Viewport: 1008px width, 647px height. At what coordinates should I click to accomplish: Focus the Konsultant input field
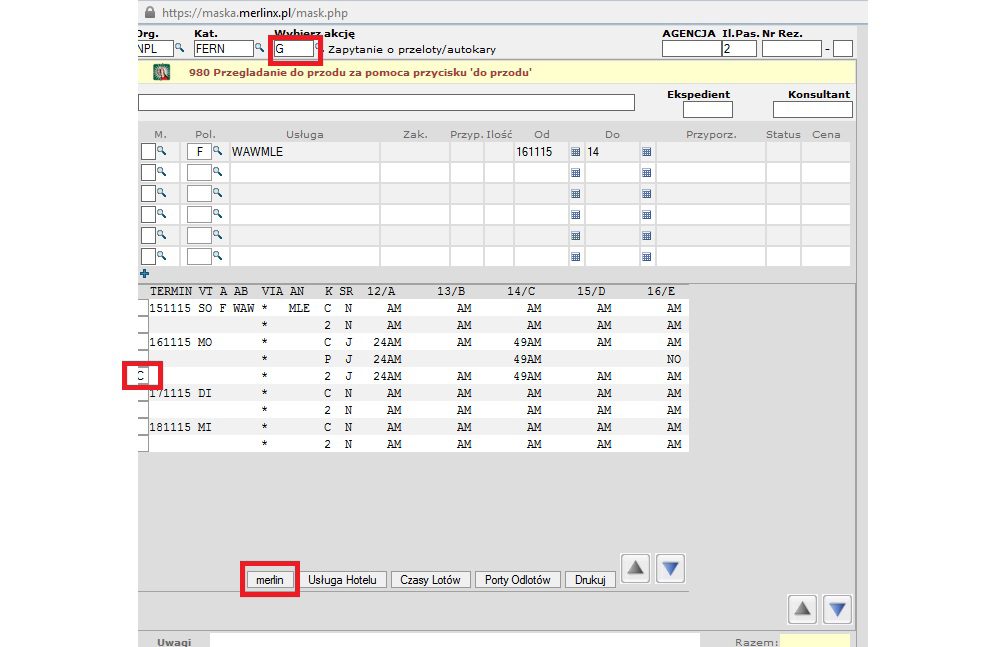tap(813, 110)
